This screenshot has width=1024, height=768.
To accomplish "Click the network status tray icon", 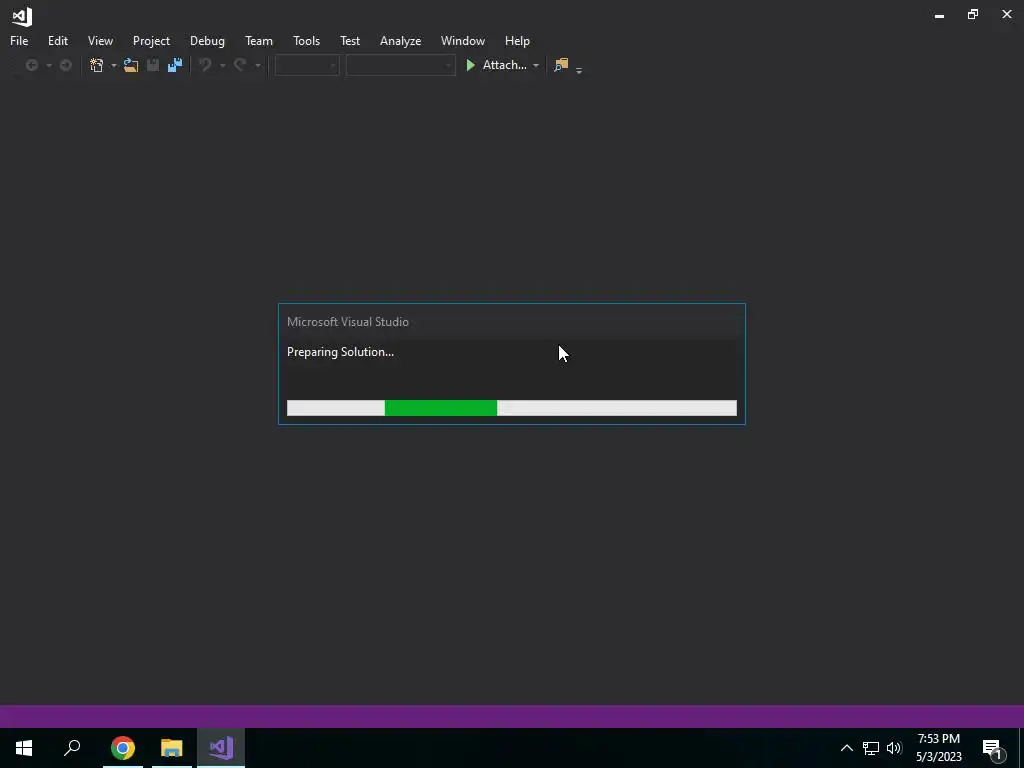I will pos(871,748).
